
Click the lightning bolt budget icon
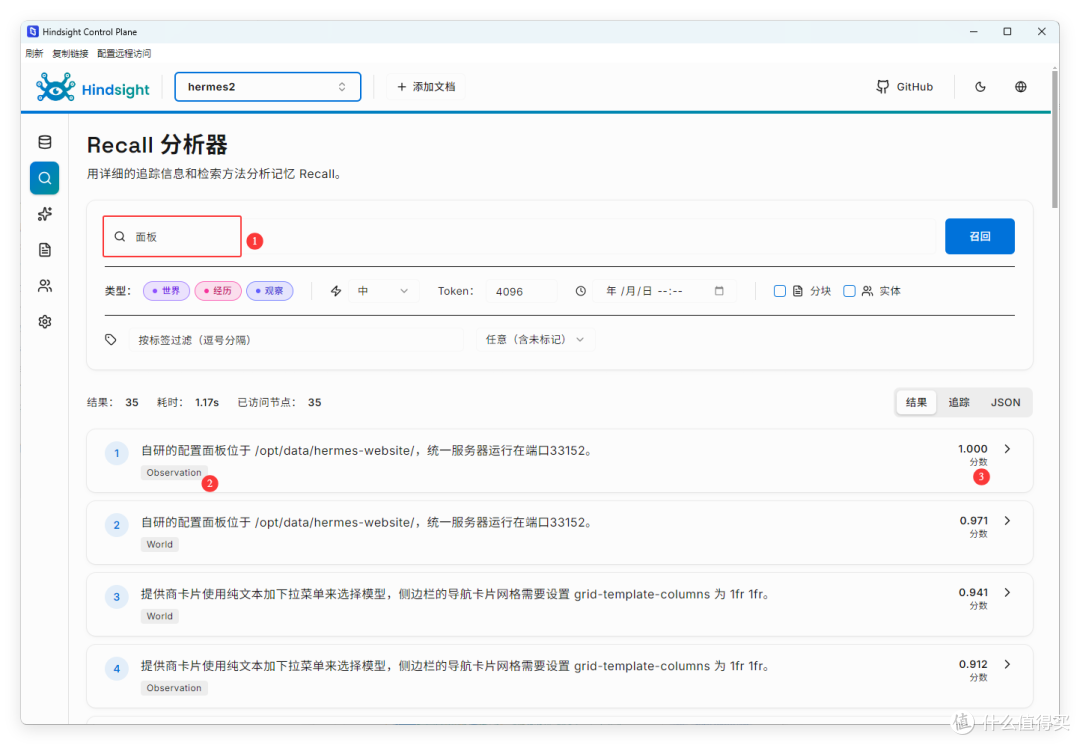pyautogui.click(x=336, y=291)
